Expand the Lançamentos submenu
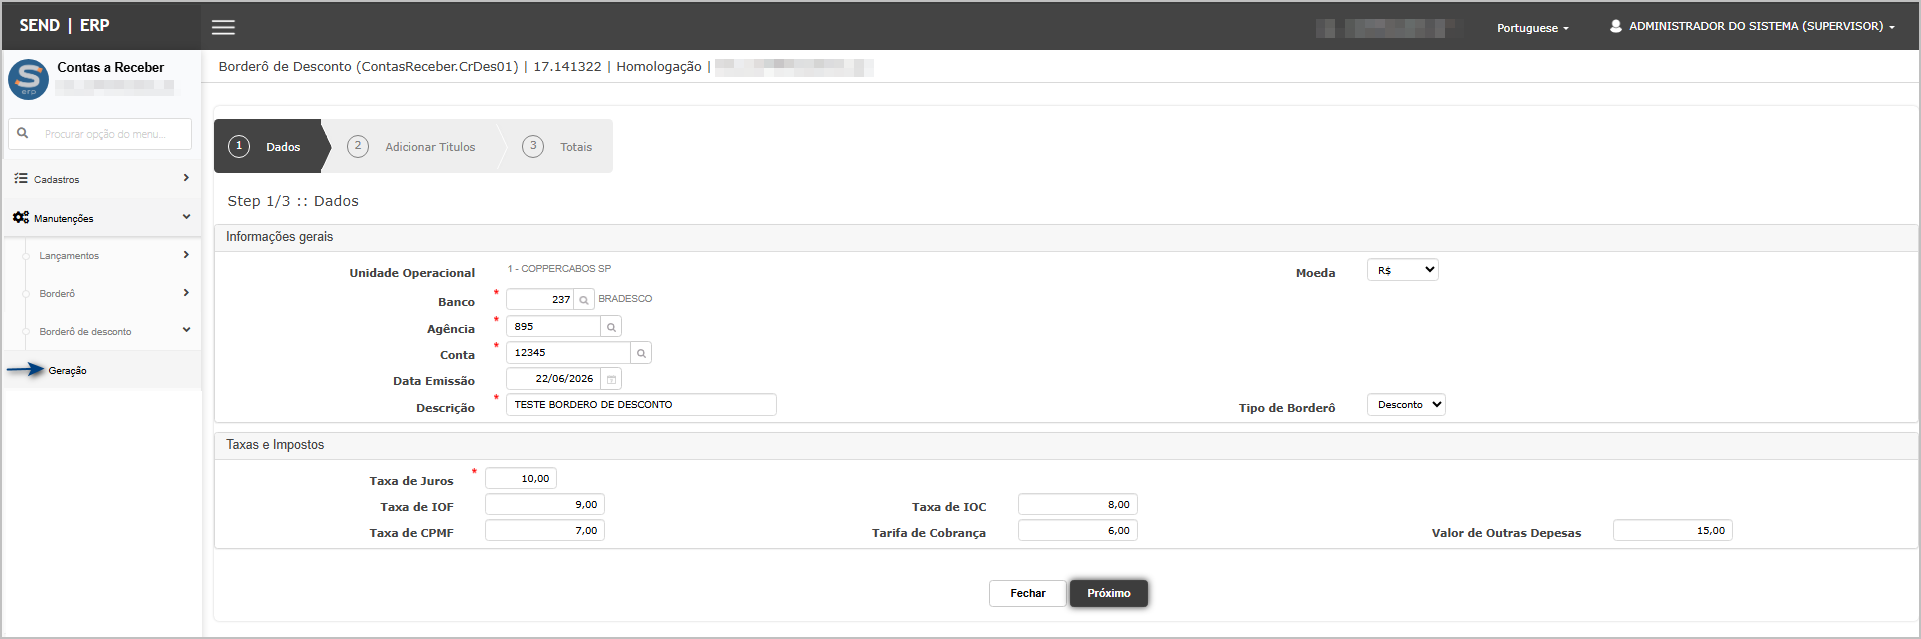1921x639 pixels. click(x=110, y=256)
